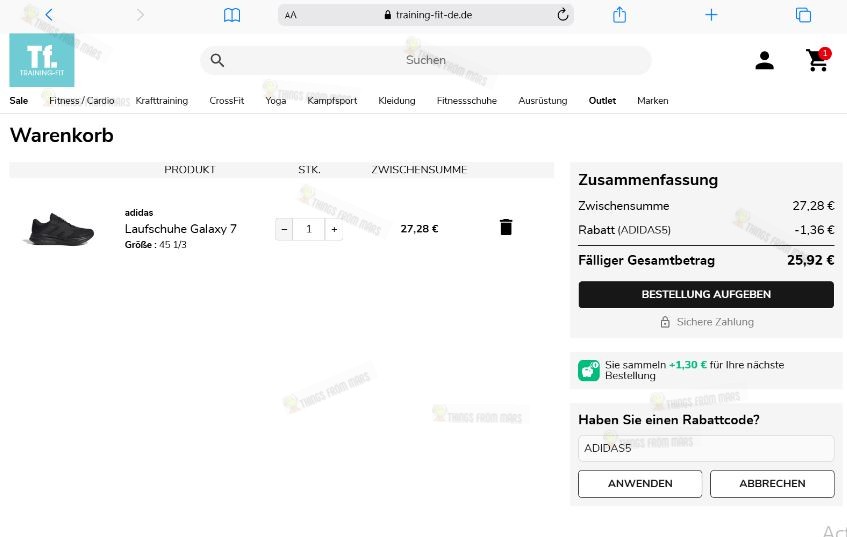Viewport: 847px width, 537px height.
Task: Click the ABBRECHEN button
Action: point(772,484)
